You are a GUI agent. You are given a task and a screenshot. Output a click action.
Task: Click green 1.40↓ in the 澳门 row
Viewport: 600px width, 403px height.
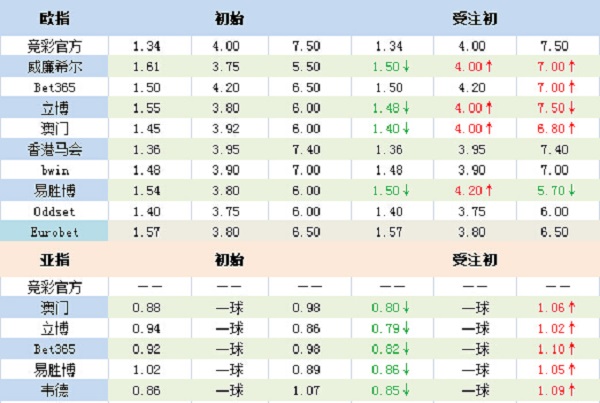(x=391, y=129)
